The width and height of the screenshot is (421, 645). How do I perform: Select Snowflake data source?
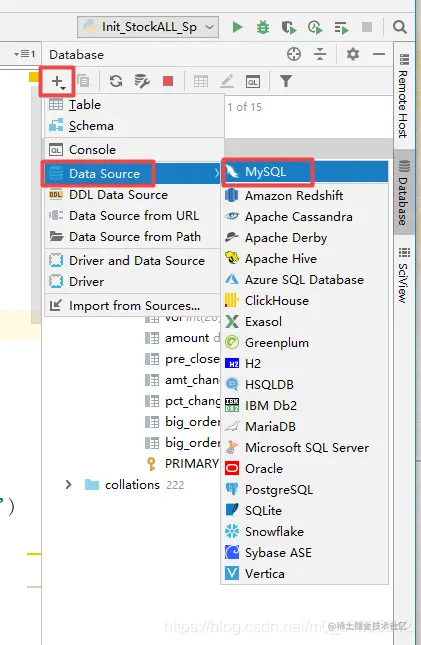click(305, 531)
